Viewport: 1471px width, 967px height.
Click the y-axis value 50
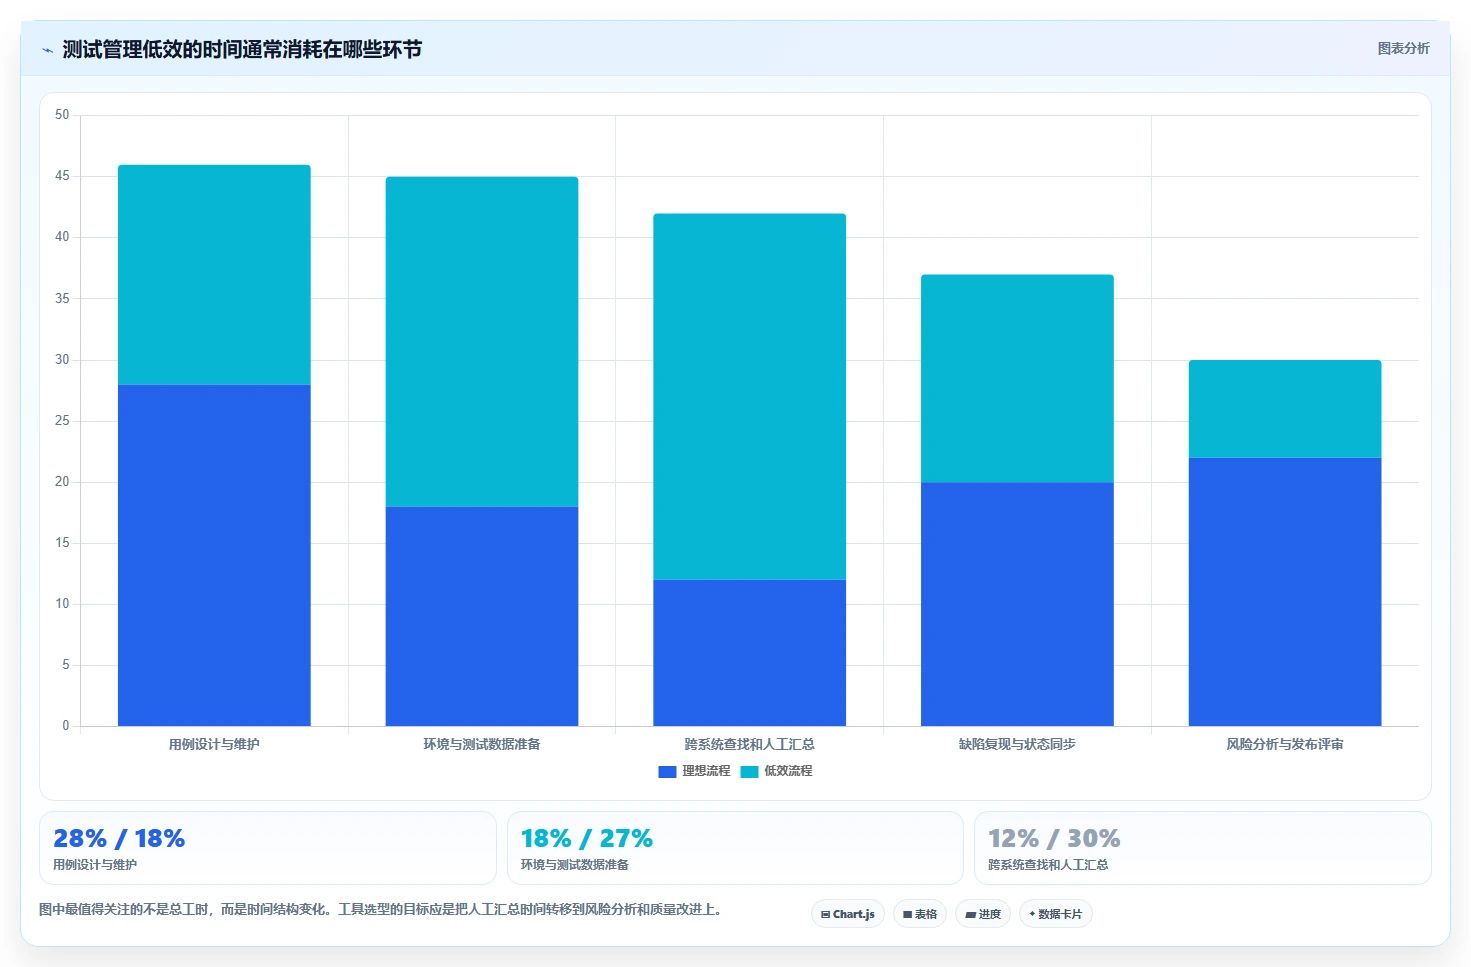pos(62,115)
